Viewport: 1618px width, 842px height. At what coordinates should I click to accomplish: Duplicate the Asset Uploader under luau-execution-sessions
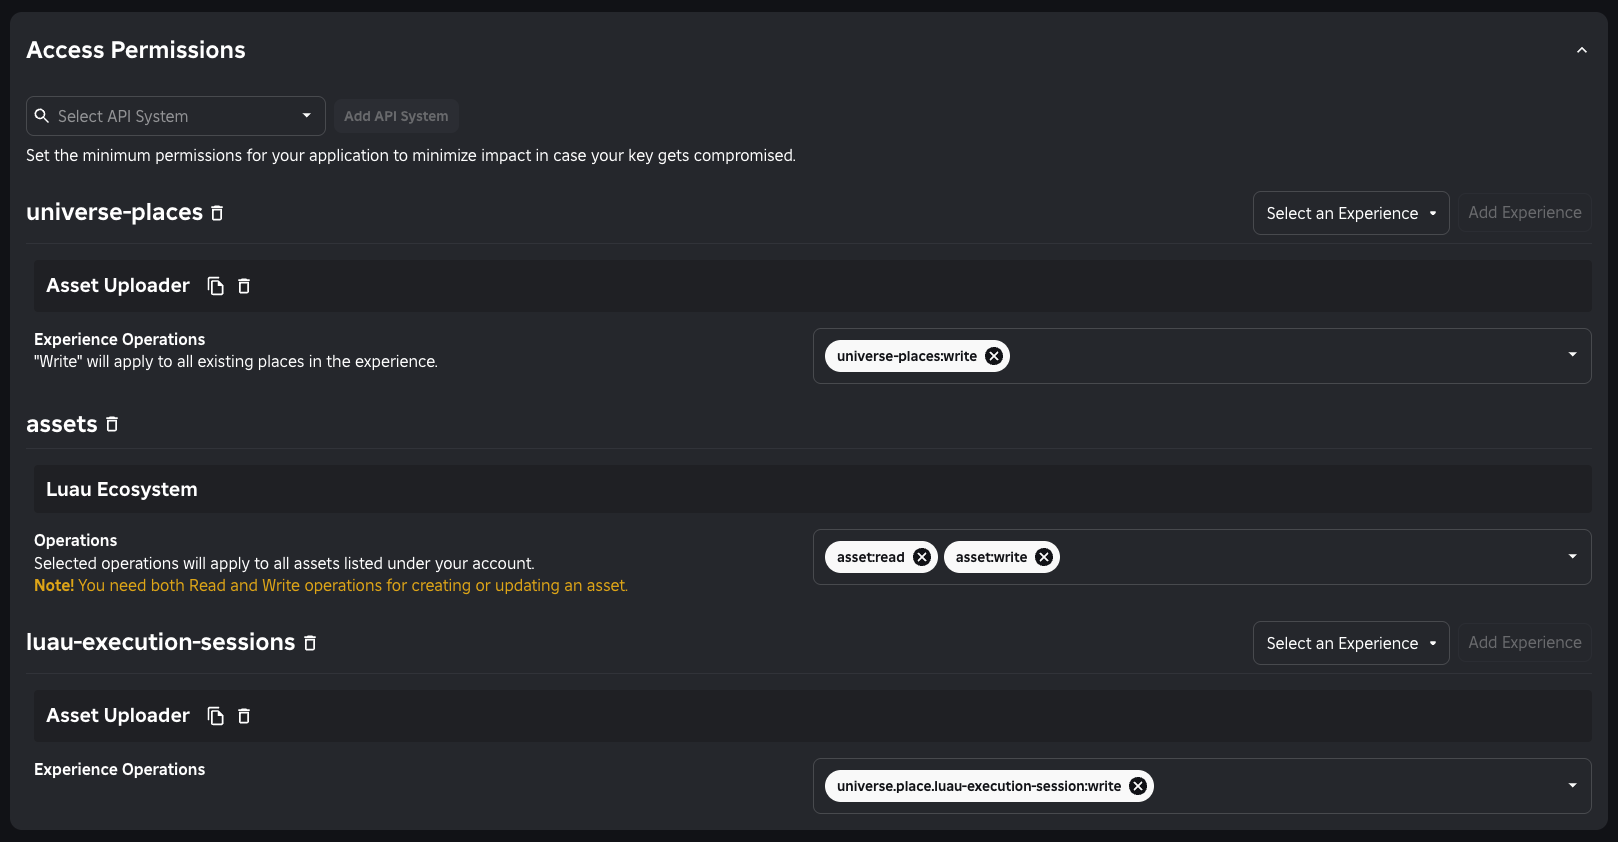215,716
